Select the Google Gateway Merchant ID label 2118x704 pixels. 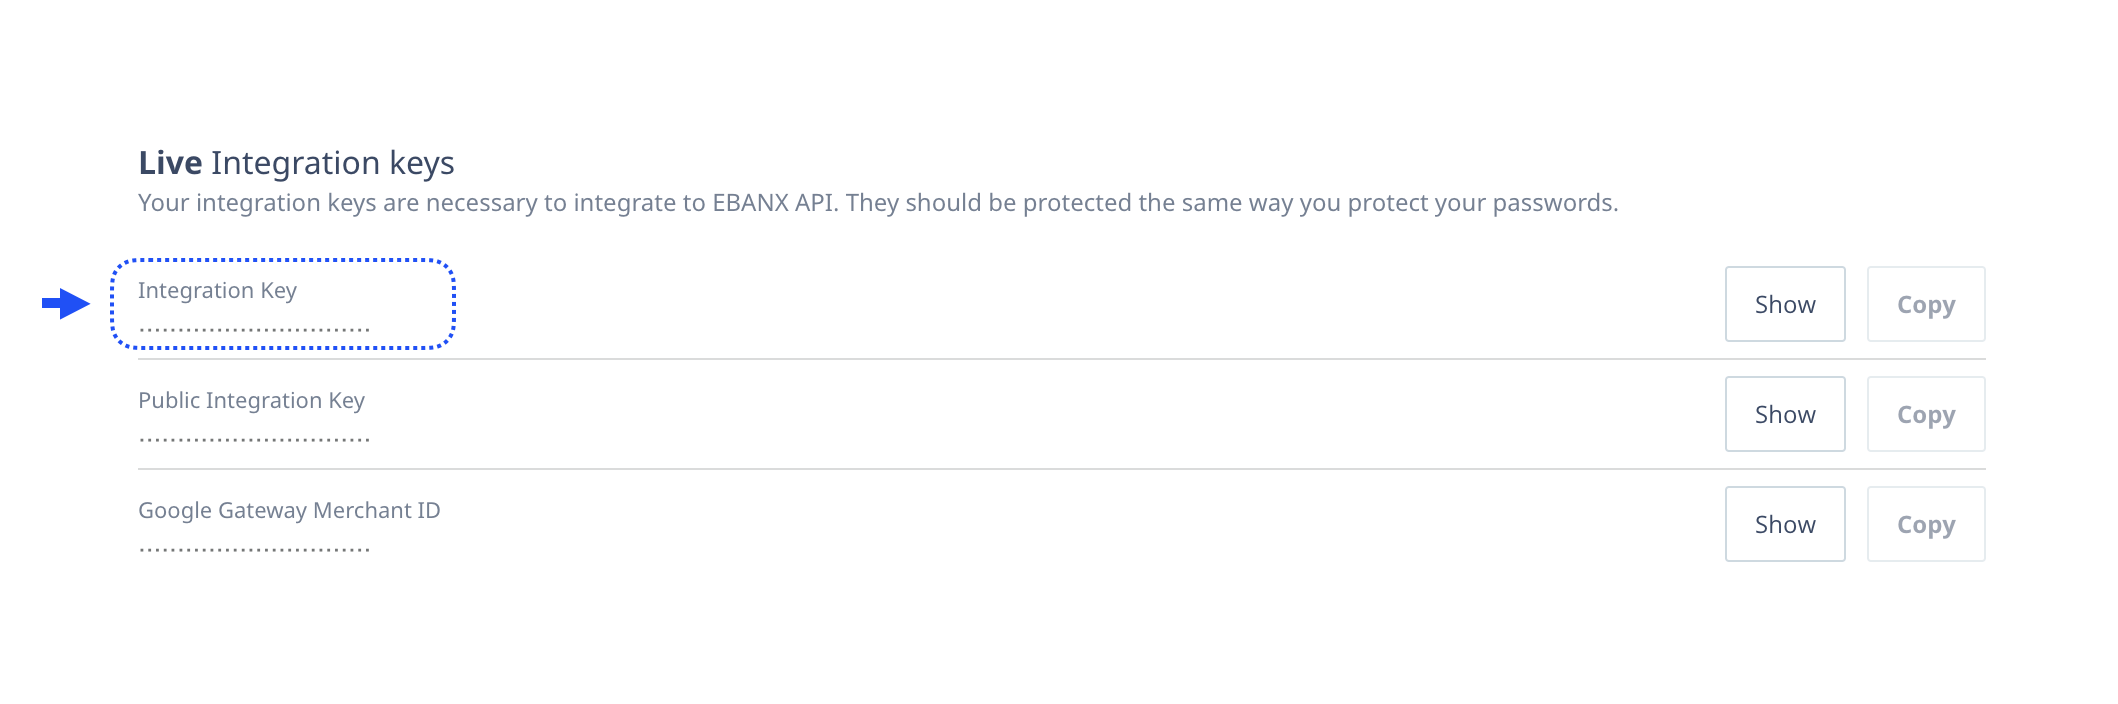tap(289, 510)
